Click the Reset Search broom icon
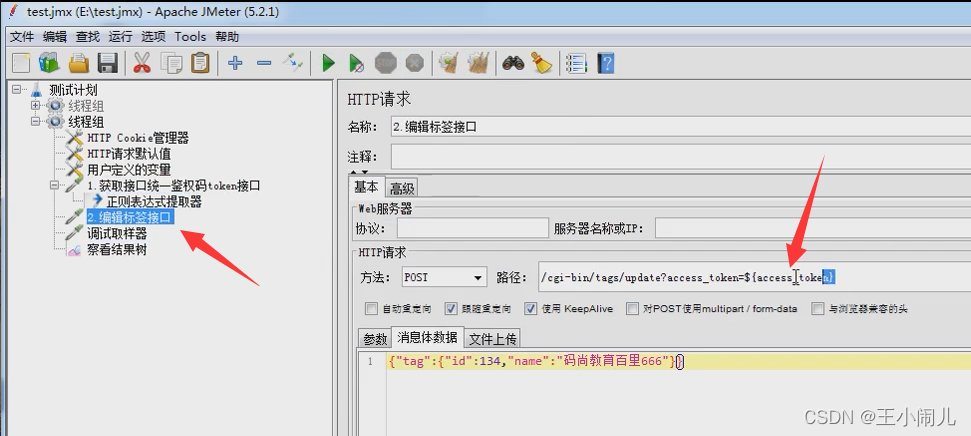971x436 pixels. point(542,63)
